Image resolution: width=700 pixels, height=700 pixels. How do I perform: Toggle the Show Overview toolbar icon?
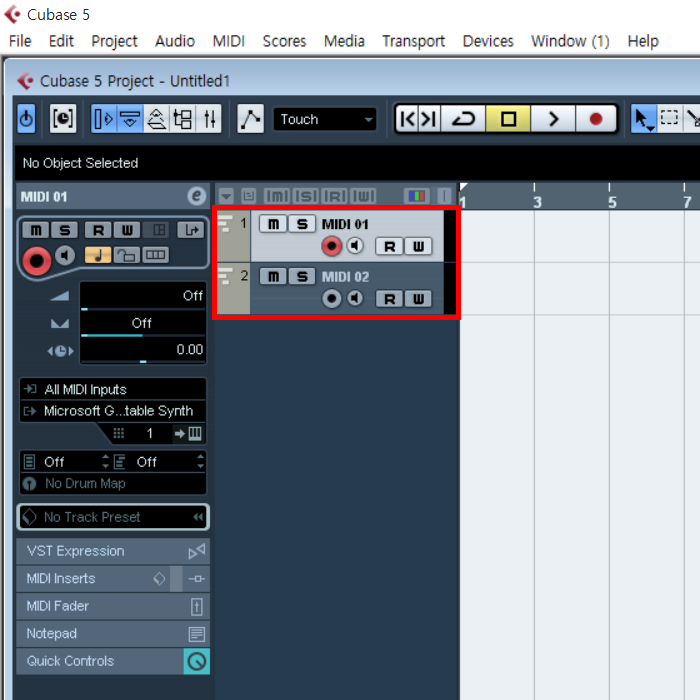(x=156, y=119)
